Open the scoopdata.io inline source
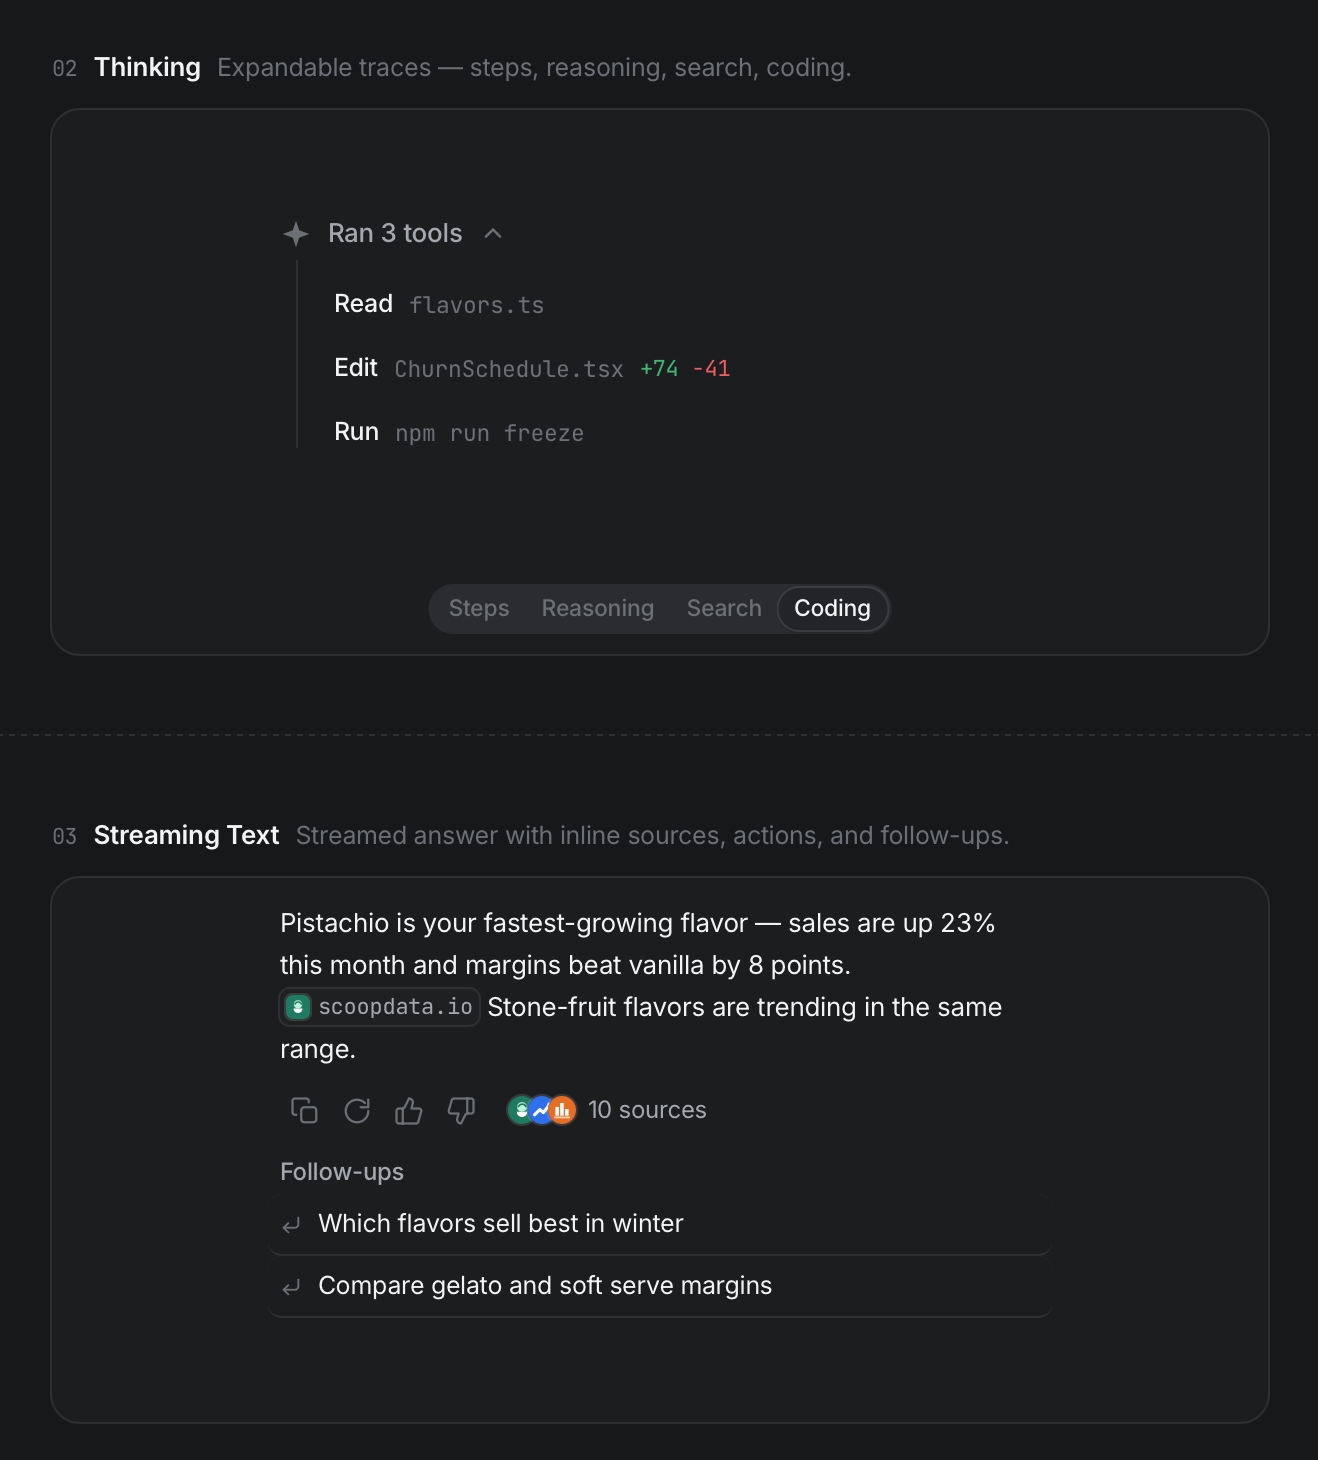The height and width of the screenshot is (1460, 1318). coord(380,1007)
